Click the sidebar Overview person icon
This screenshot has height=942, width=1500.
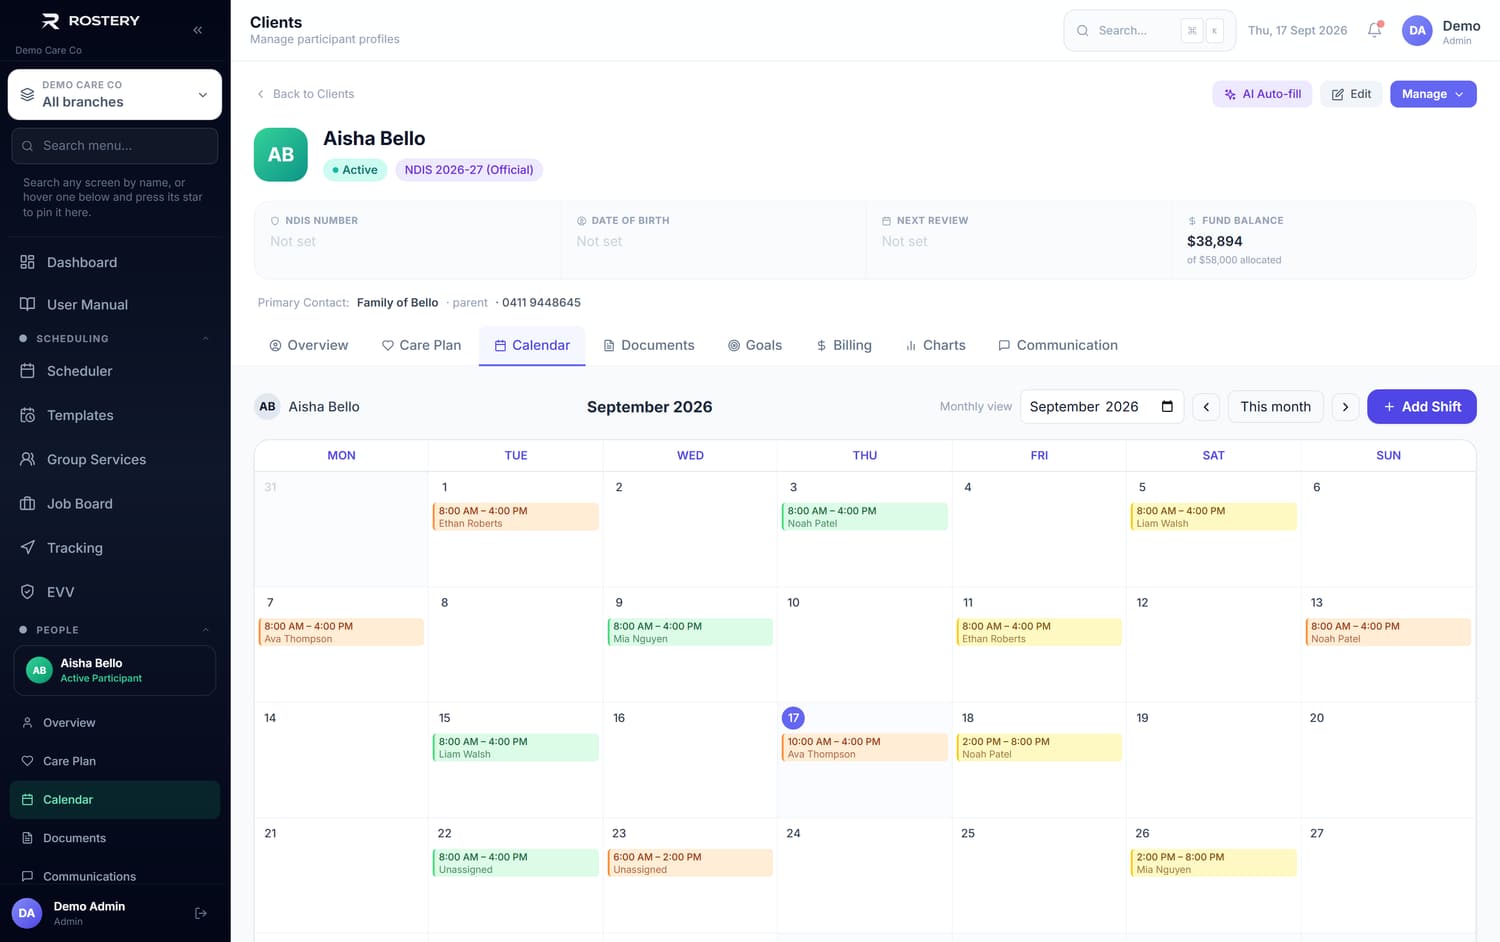click(x=27, y=722)
